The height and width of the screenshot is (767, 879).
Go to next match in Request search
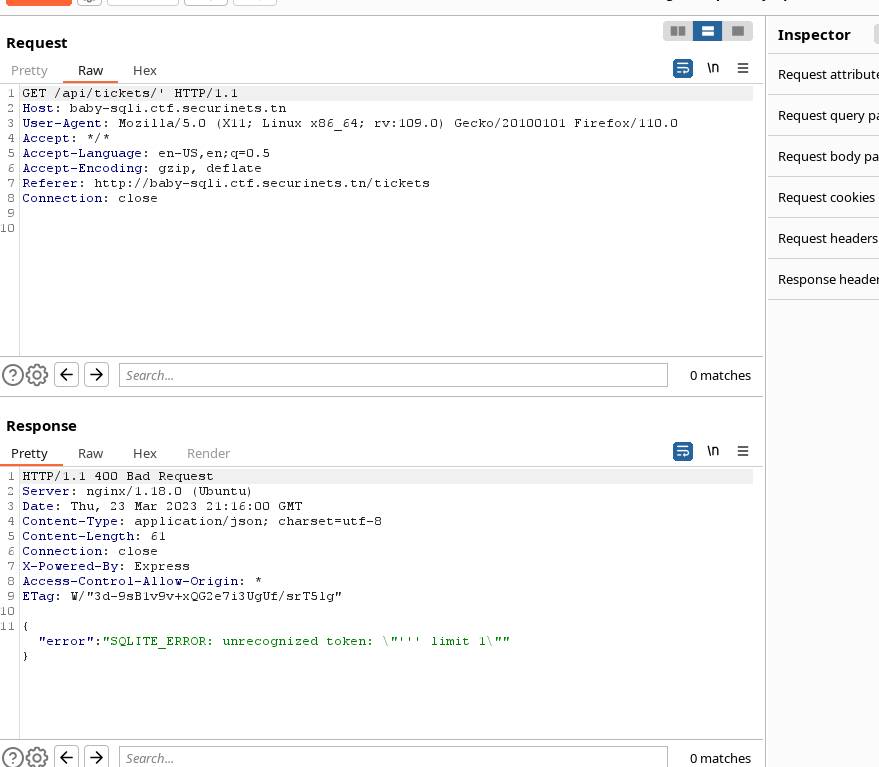pos(96,375)
